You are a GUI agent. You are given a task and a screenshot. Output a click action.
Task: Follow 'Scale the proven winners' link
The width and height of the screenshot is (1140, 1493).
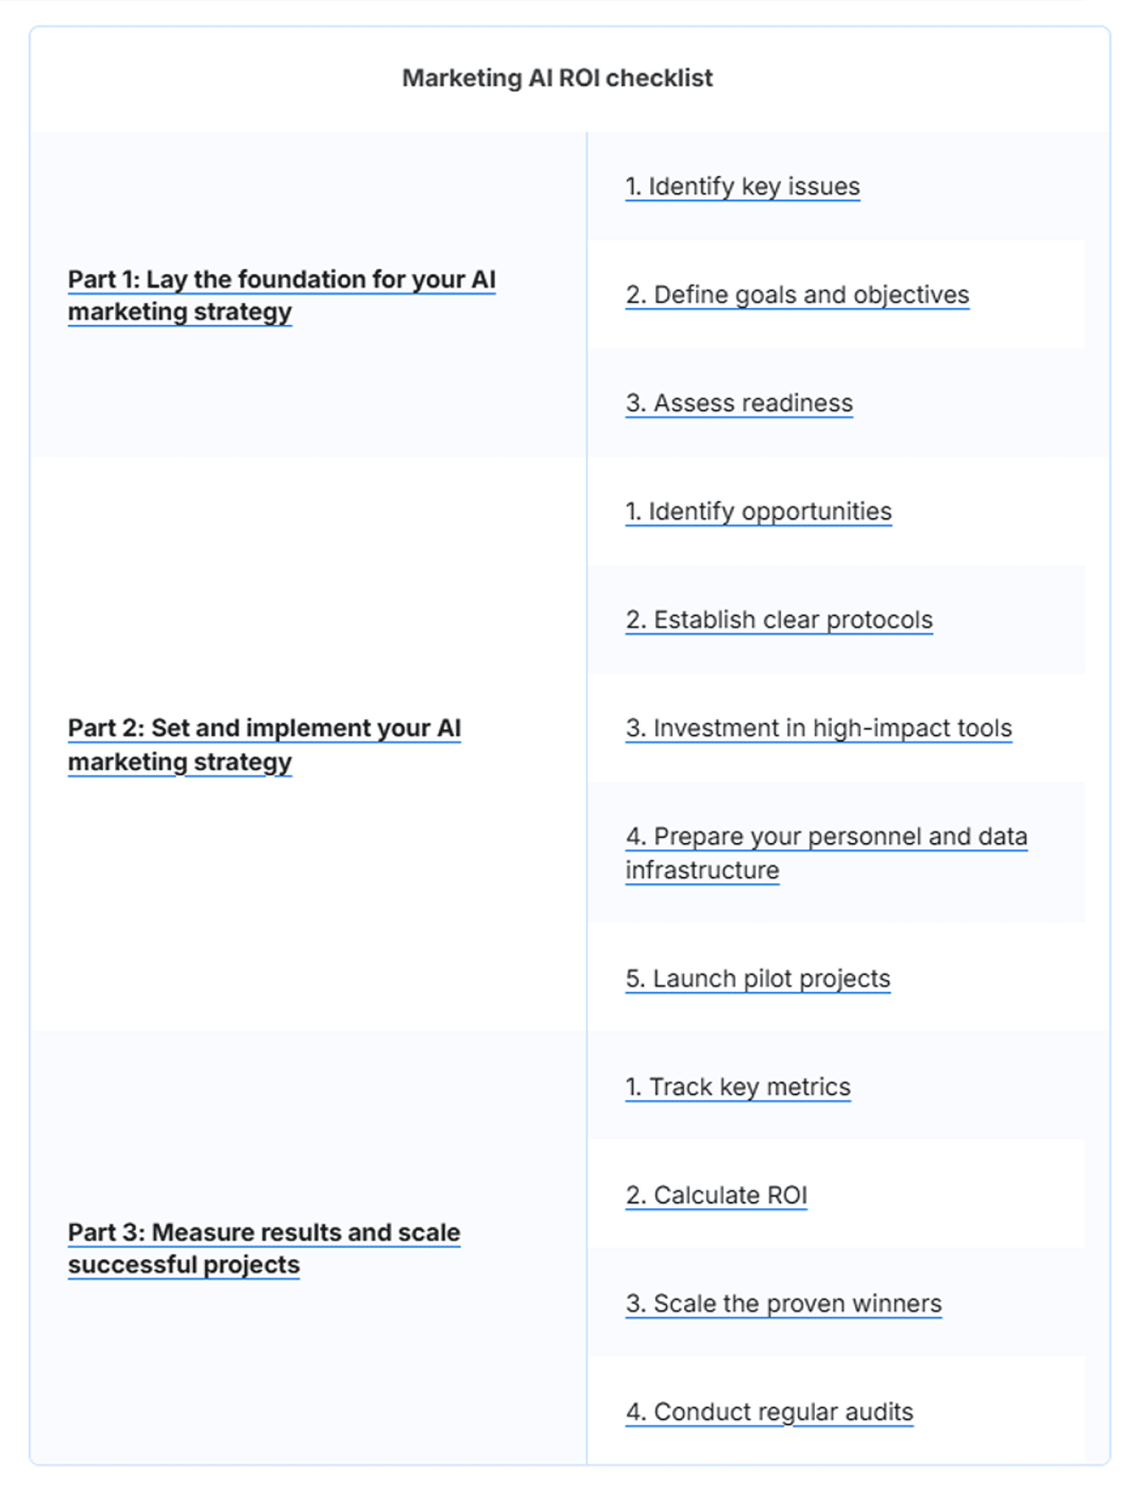(x=783, y=1304)
